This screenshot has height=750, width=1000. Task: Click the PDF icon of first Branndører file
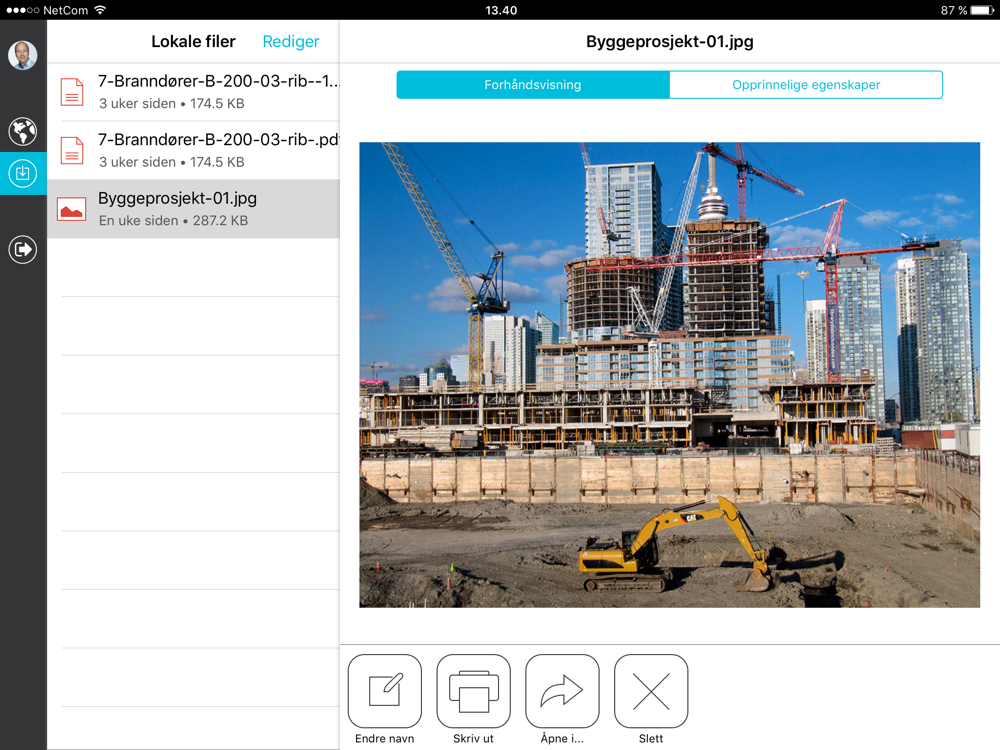[72, 92]
